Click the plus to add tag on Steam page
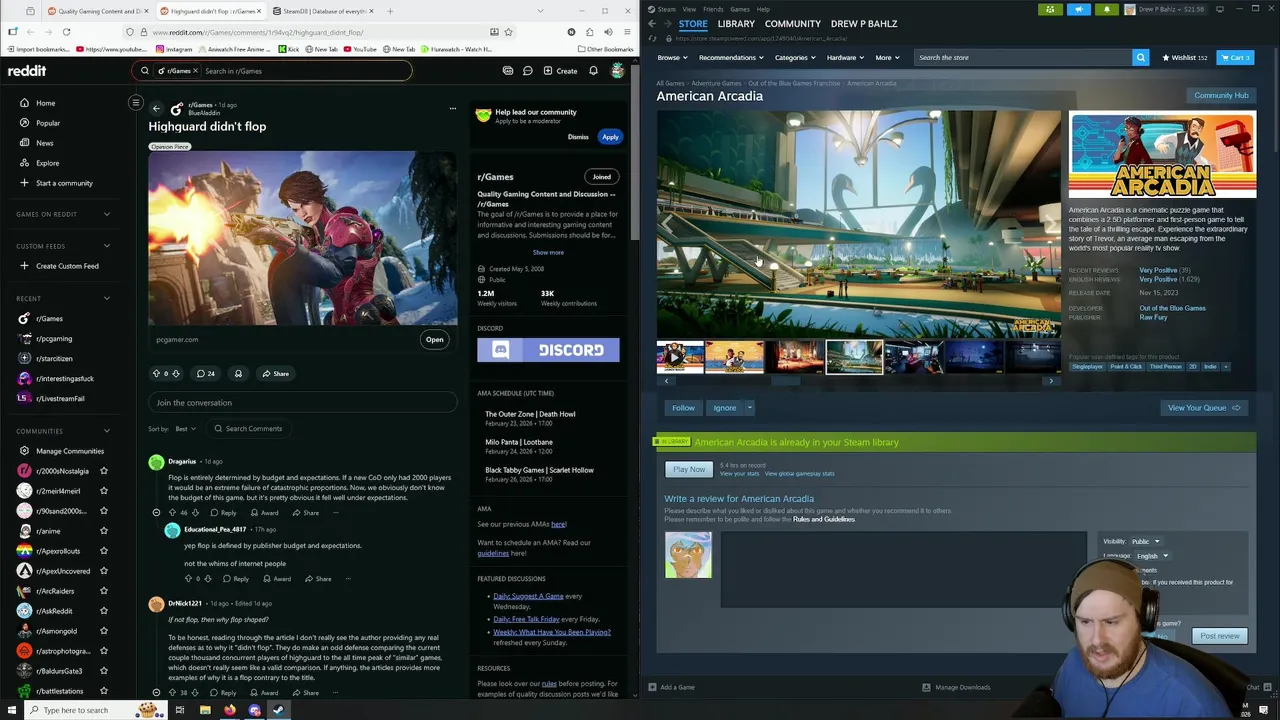1280x720 pixels. [1226, 366]
